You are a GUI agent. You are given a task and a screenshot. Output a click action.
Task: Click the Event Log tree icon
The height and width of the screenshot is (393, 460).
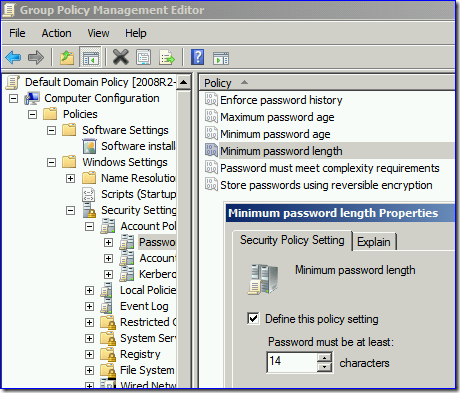point(107,306)
